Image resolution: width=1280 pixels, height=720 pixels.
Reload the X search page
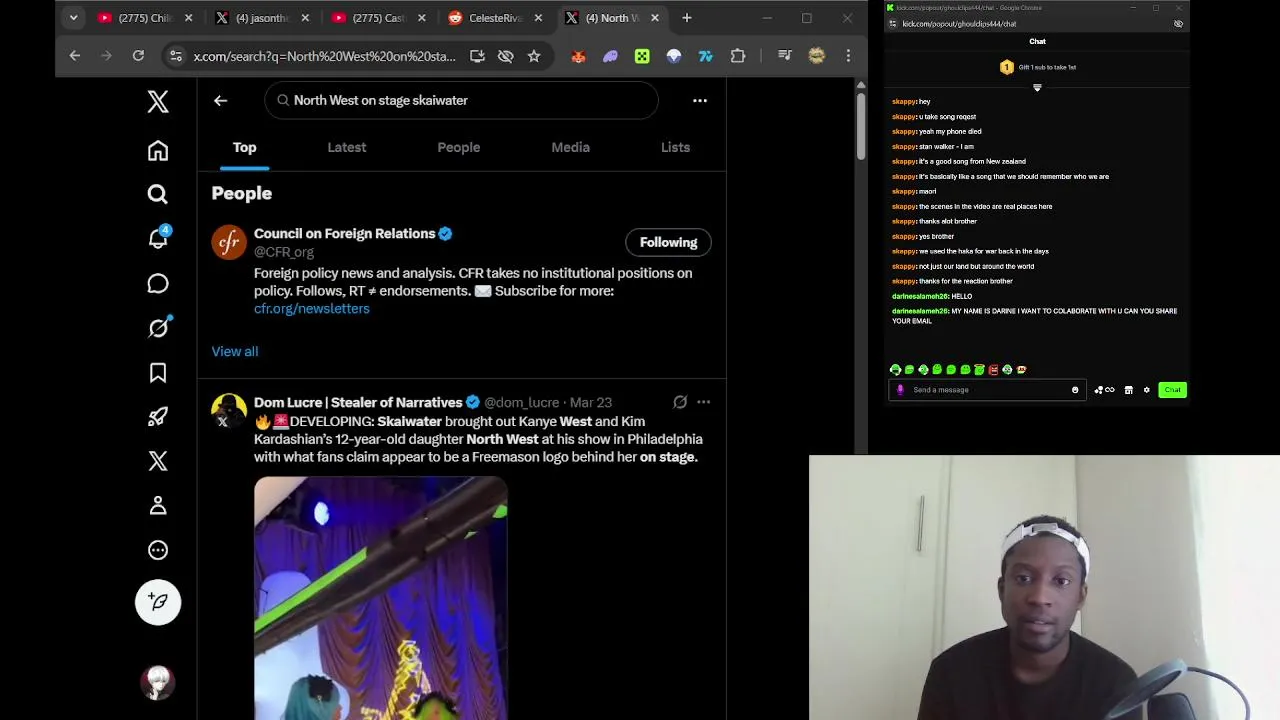coord(138,57)
